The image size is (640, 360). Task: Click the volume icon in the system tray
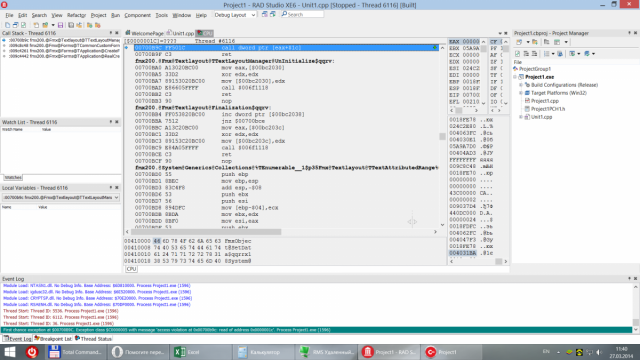[599, 352]
